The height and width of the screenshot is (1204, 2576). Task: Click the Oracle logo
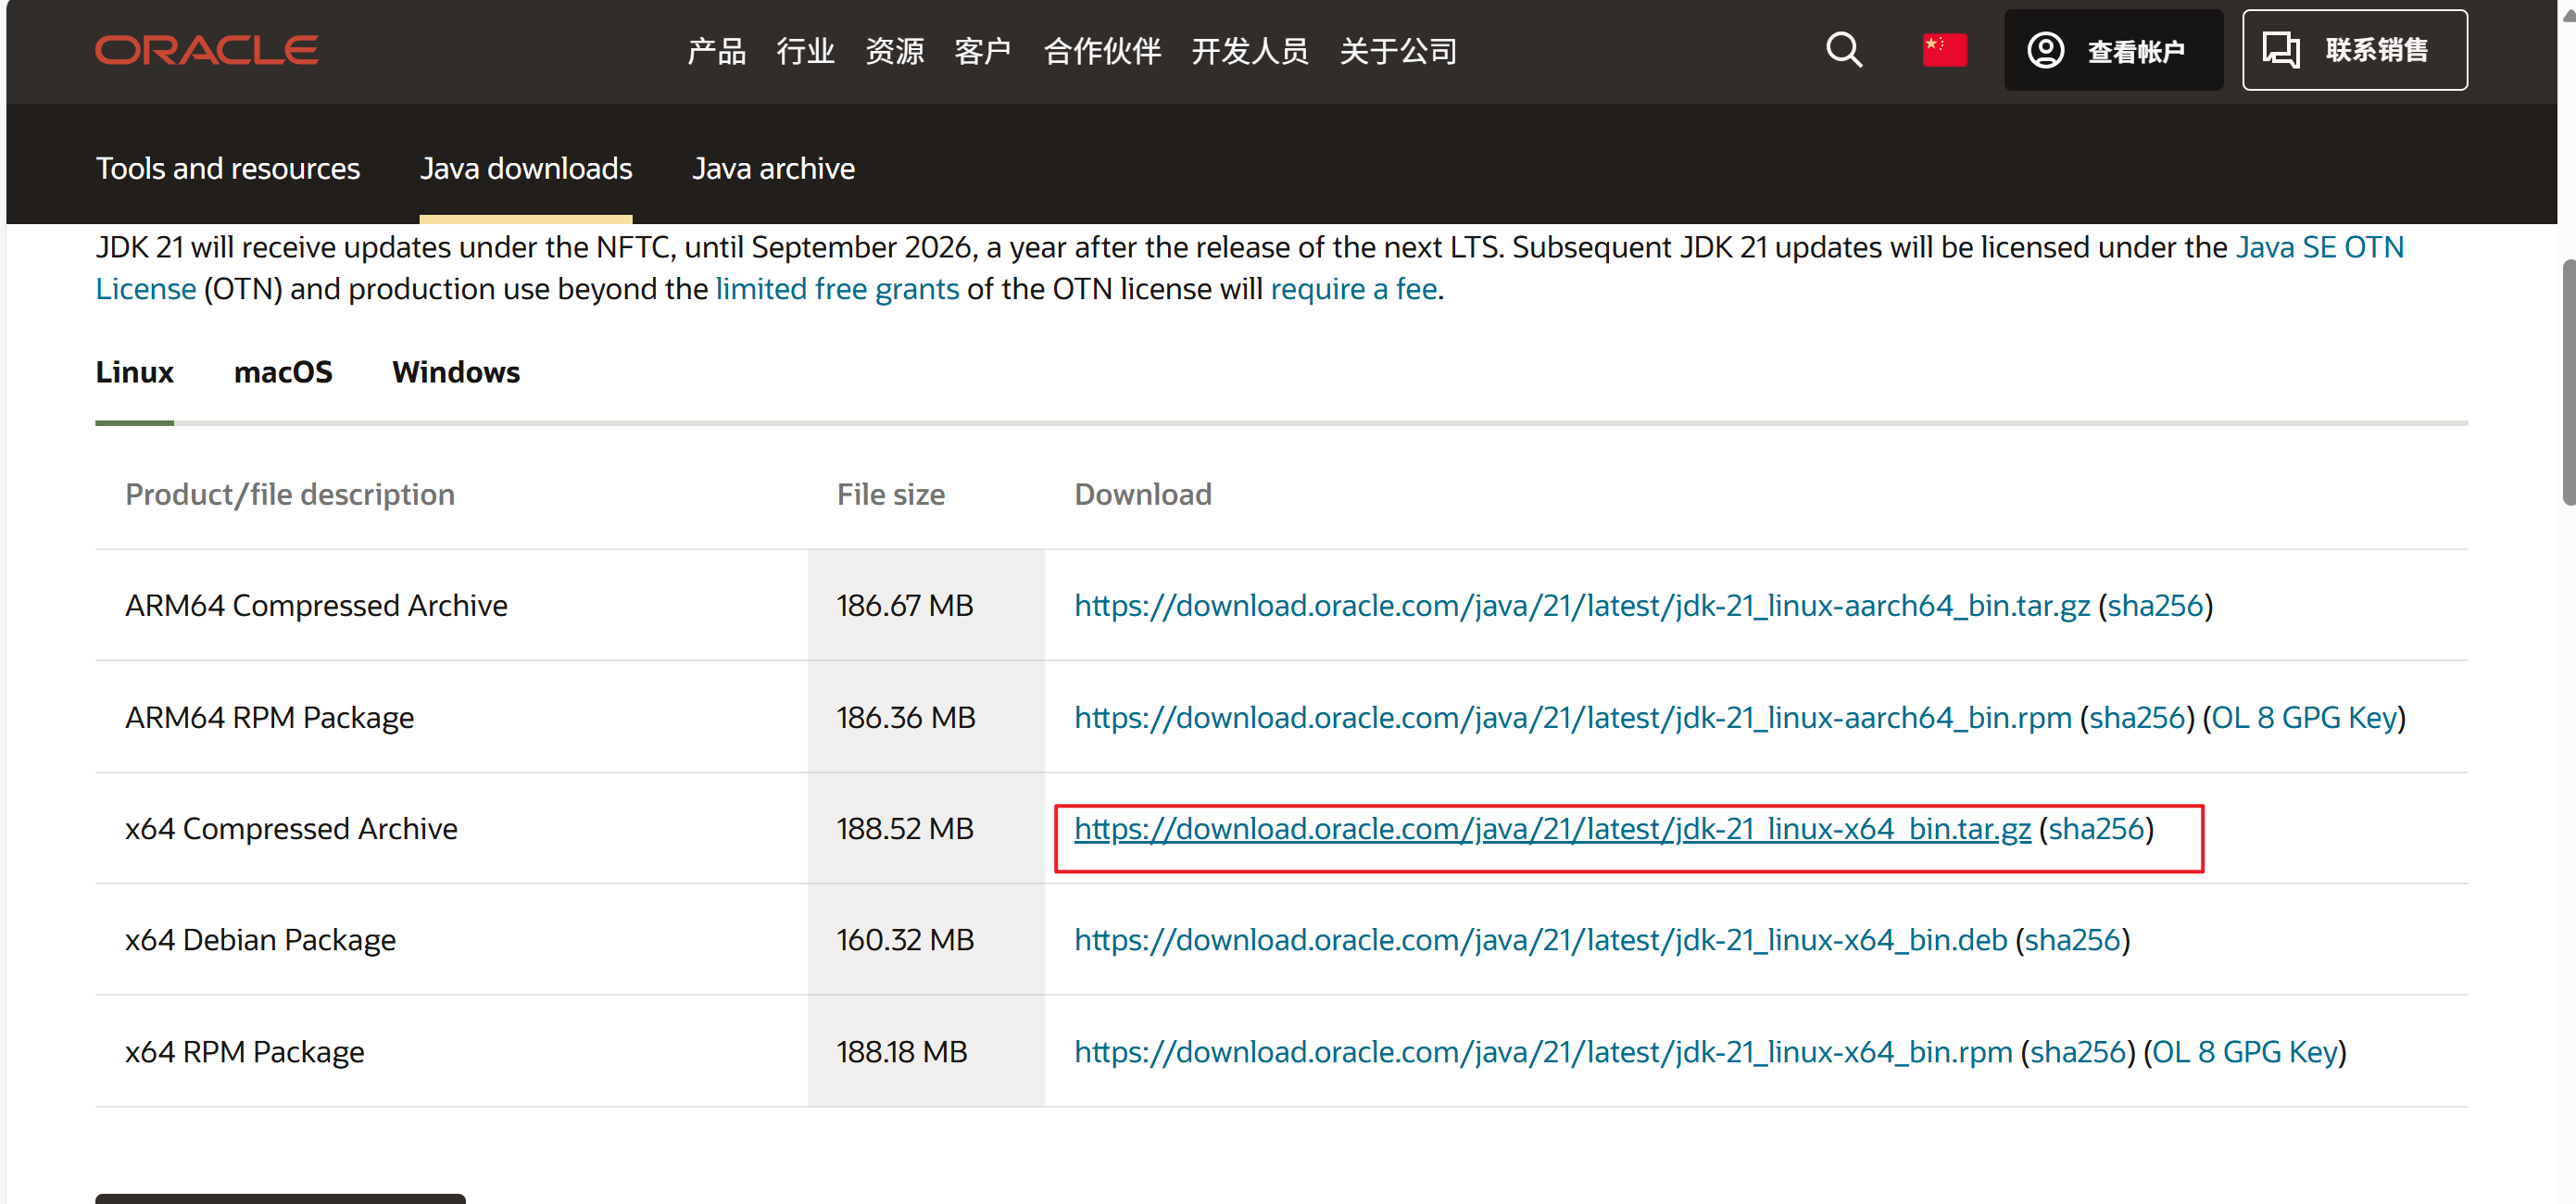pos(205,49)
